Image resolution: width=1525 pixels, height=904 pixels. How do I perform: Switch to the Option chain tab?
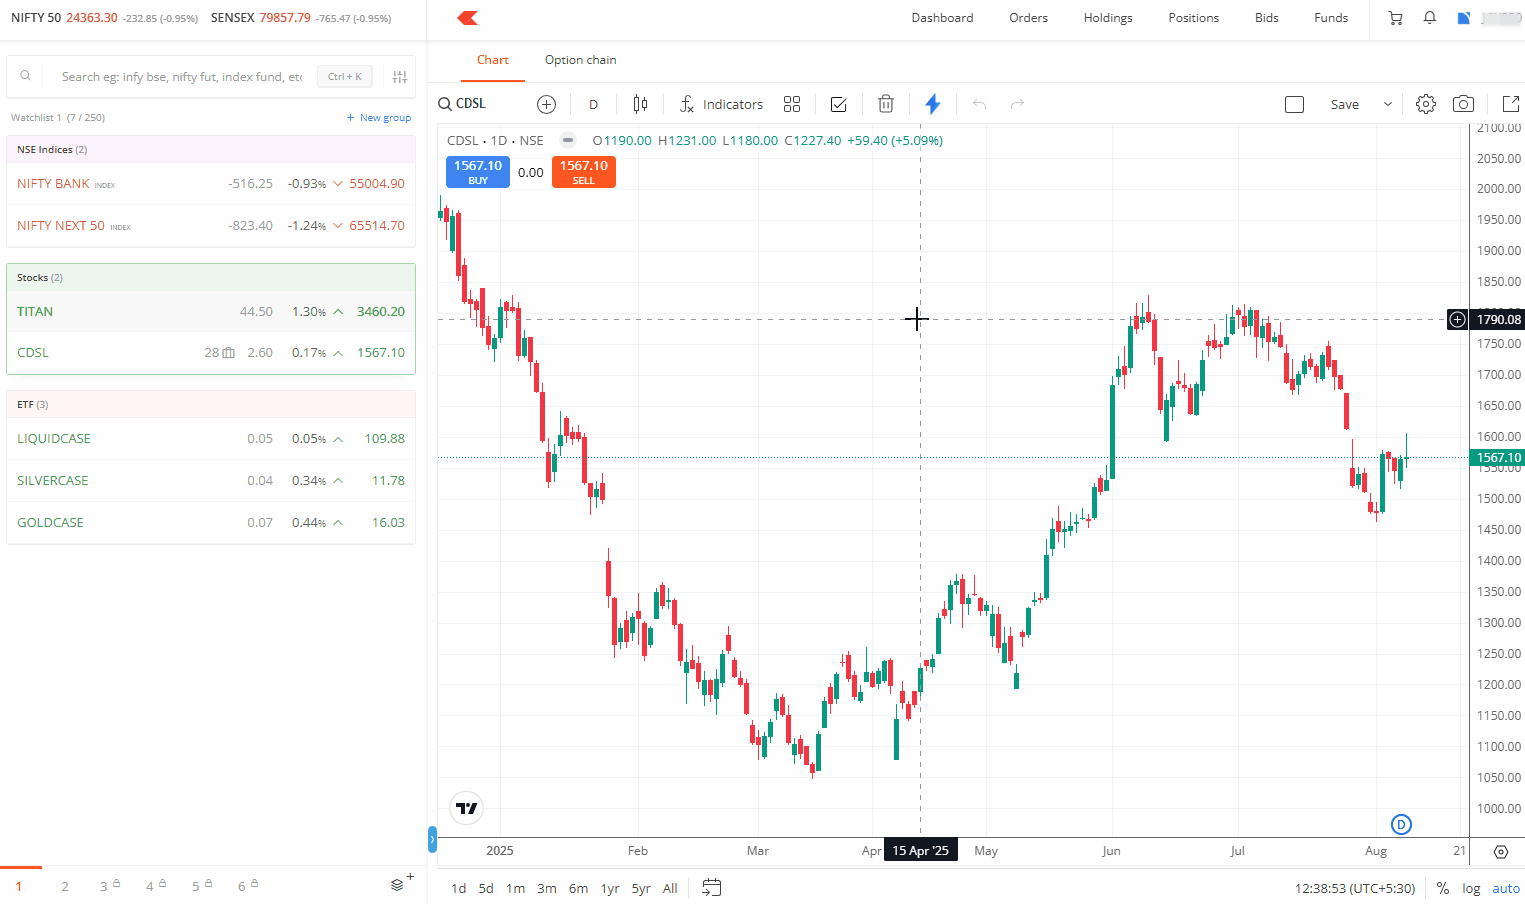click(x=580, y=60)
